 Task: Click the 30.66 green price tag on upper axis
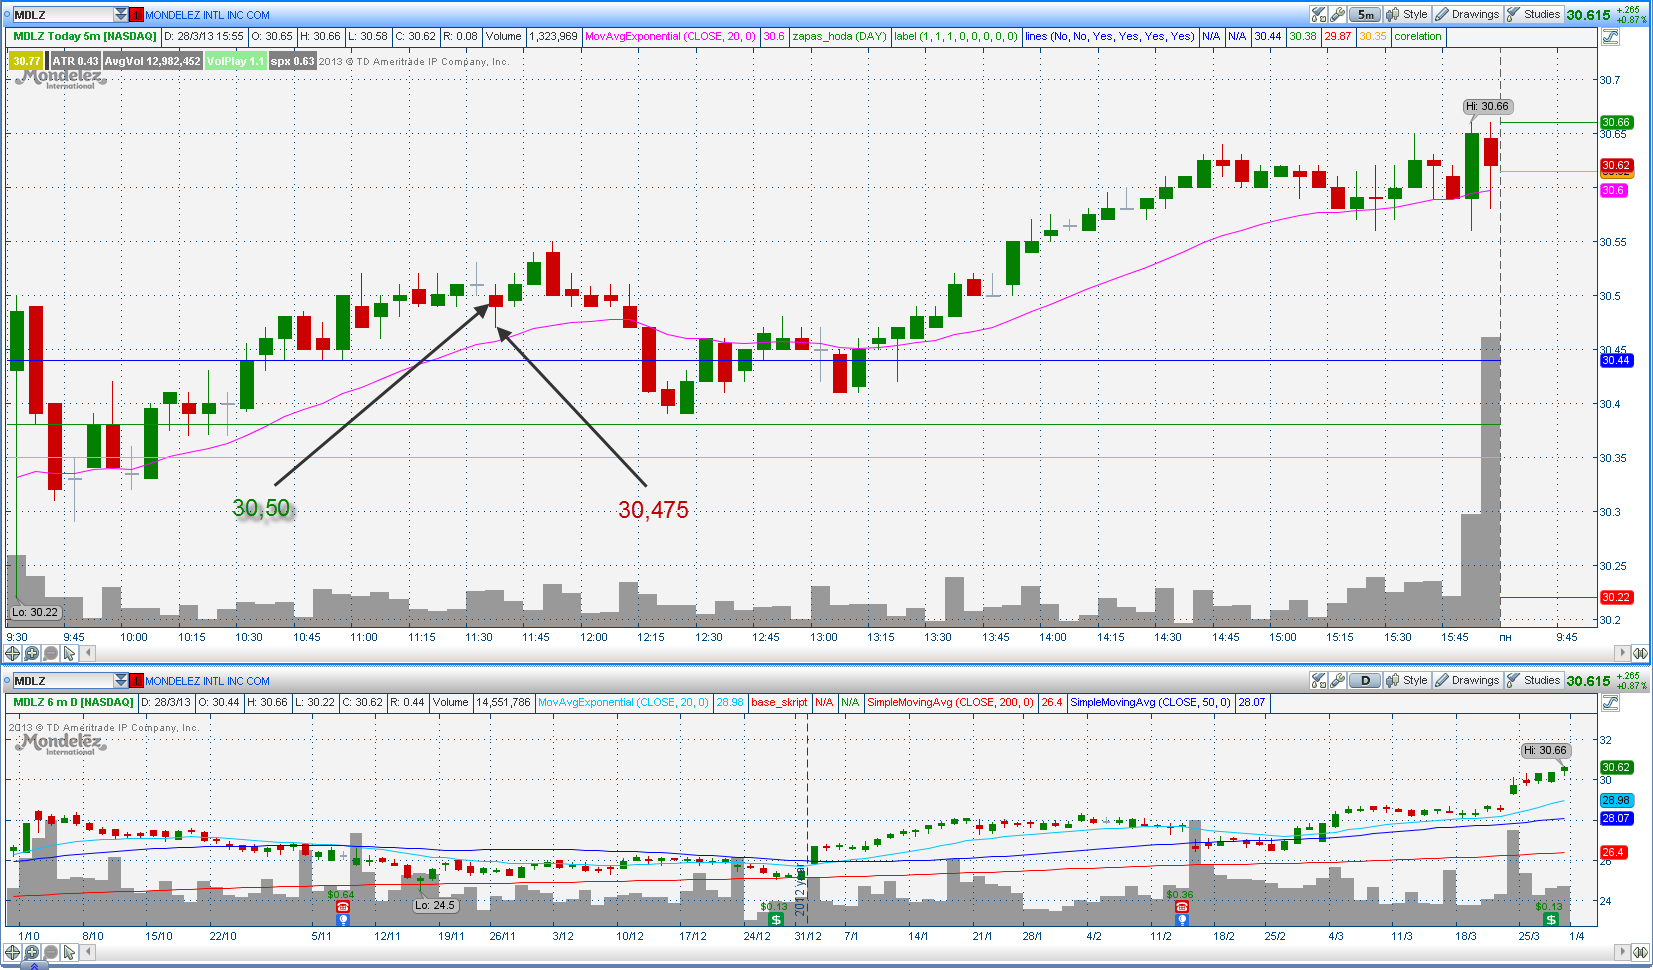point(1616,122)
